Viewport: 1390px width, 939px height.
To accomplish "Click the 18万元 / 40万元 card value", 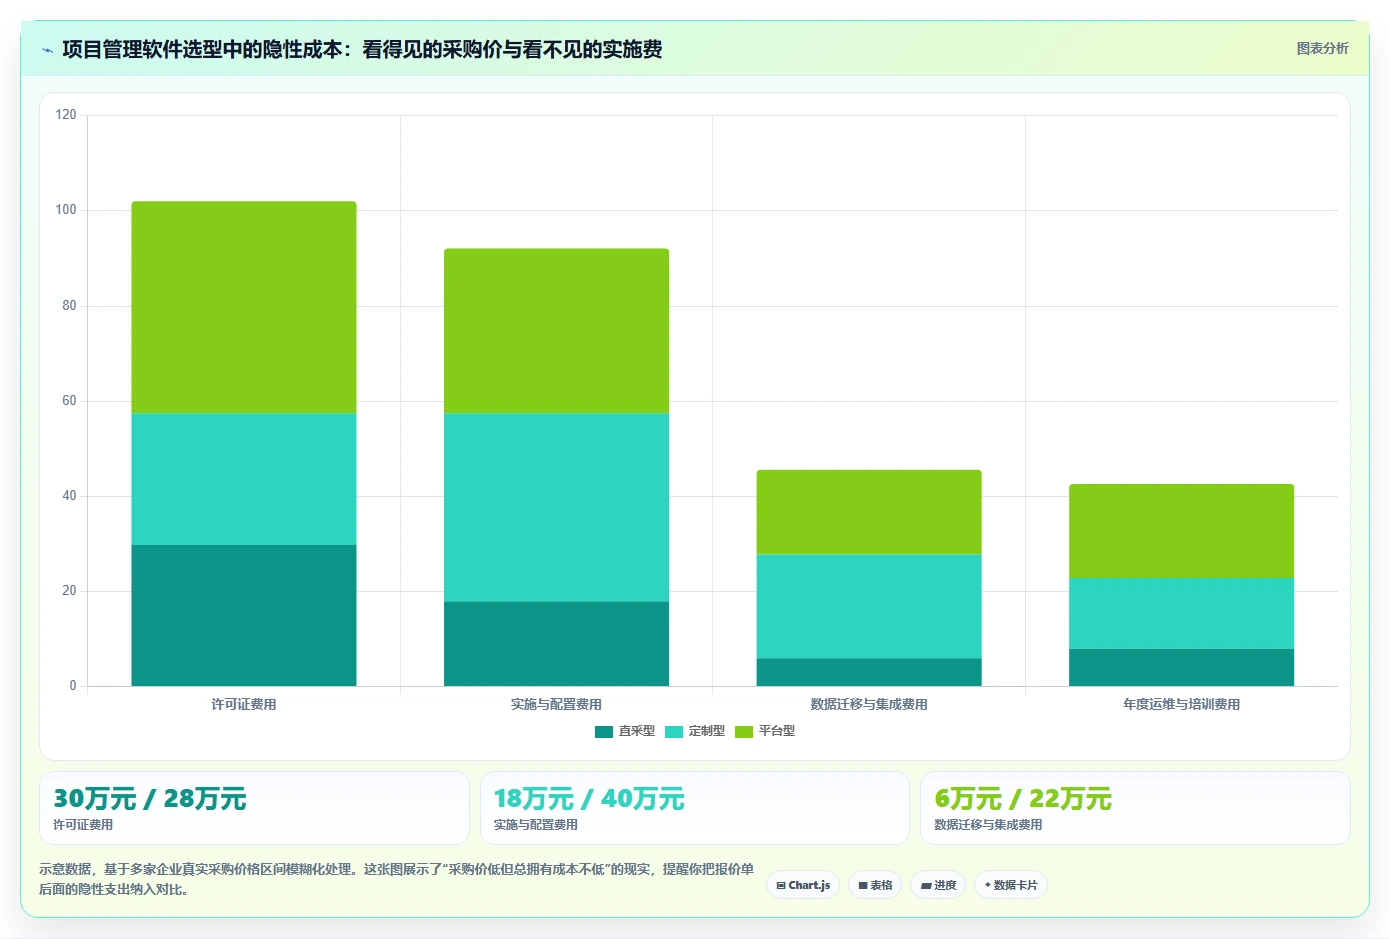I will tap(589, 799).
